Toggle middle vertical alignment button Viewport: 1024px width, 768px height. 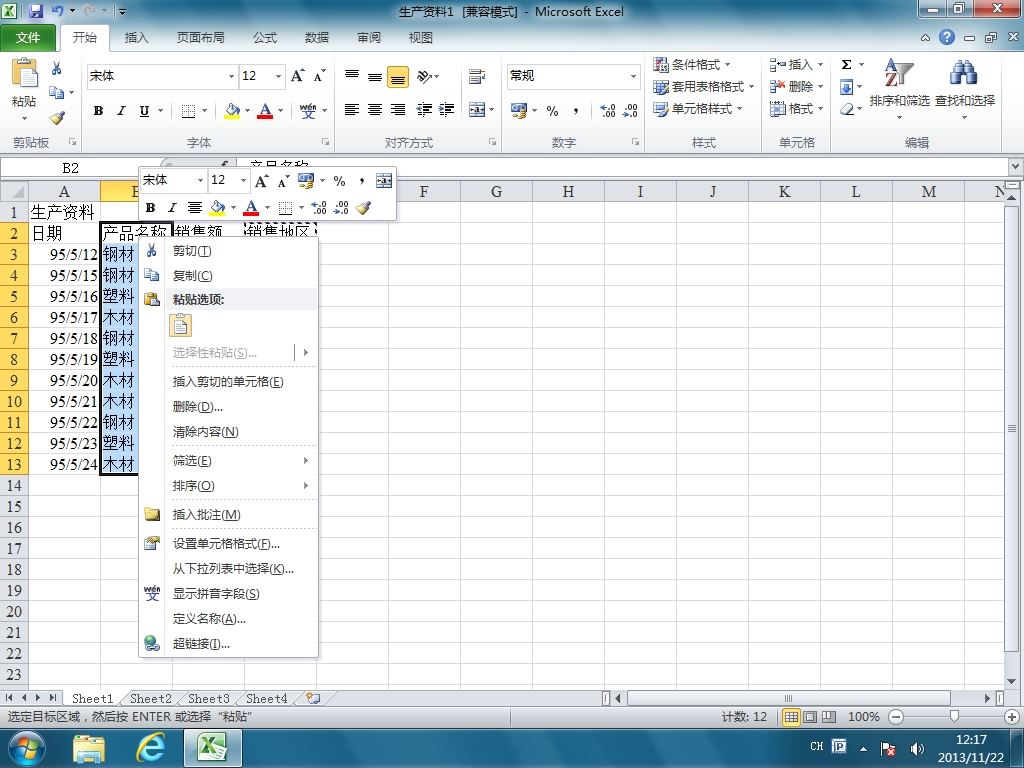click(375, 76)
